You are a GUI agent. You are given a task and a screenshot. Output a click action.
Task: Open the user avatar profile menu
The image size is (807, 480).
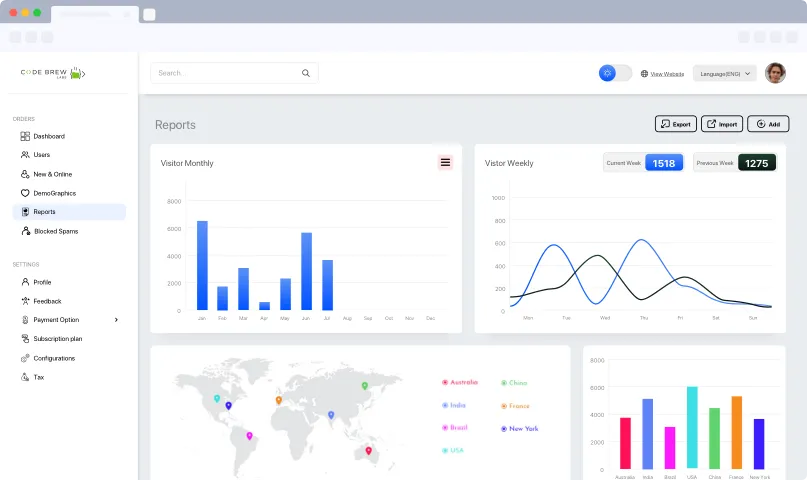click(x=775, y=73)
